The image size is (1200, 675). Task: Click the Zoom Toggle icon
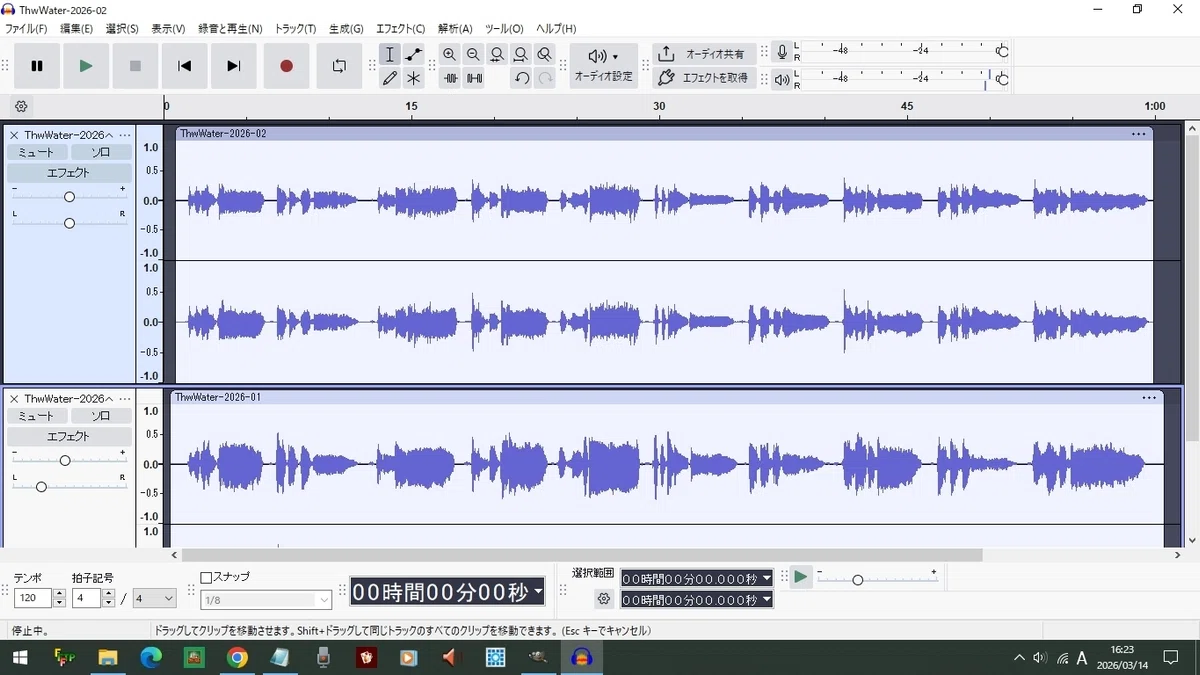pos(544,55)
